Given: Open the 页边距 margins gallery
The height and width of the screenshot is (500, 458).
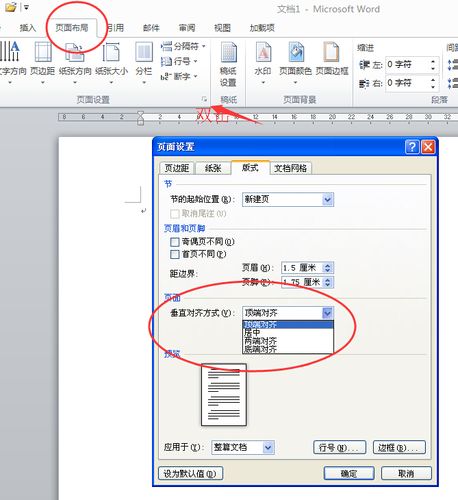Looking at the screenshot, I should pyautogui.click(x=43, y=62).
